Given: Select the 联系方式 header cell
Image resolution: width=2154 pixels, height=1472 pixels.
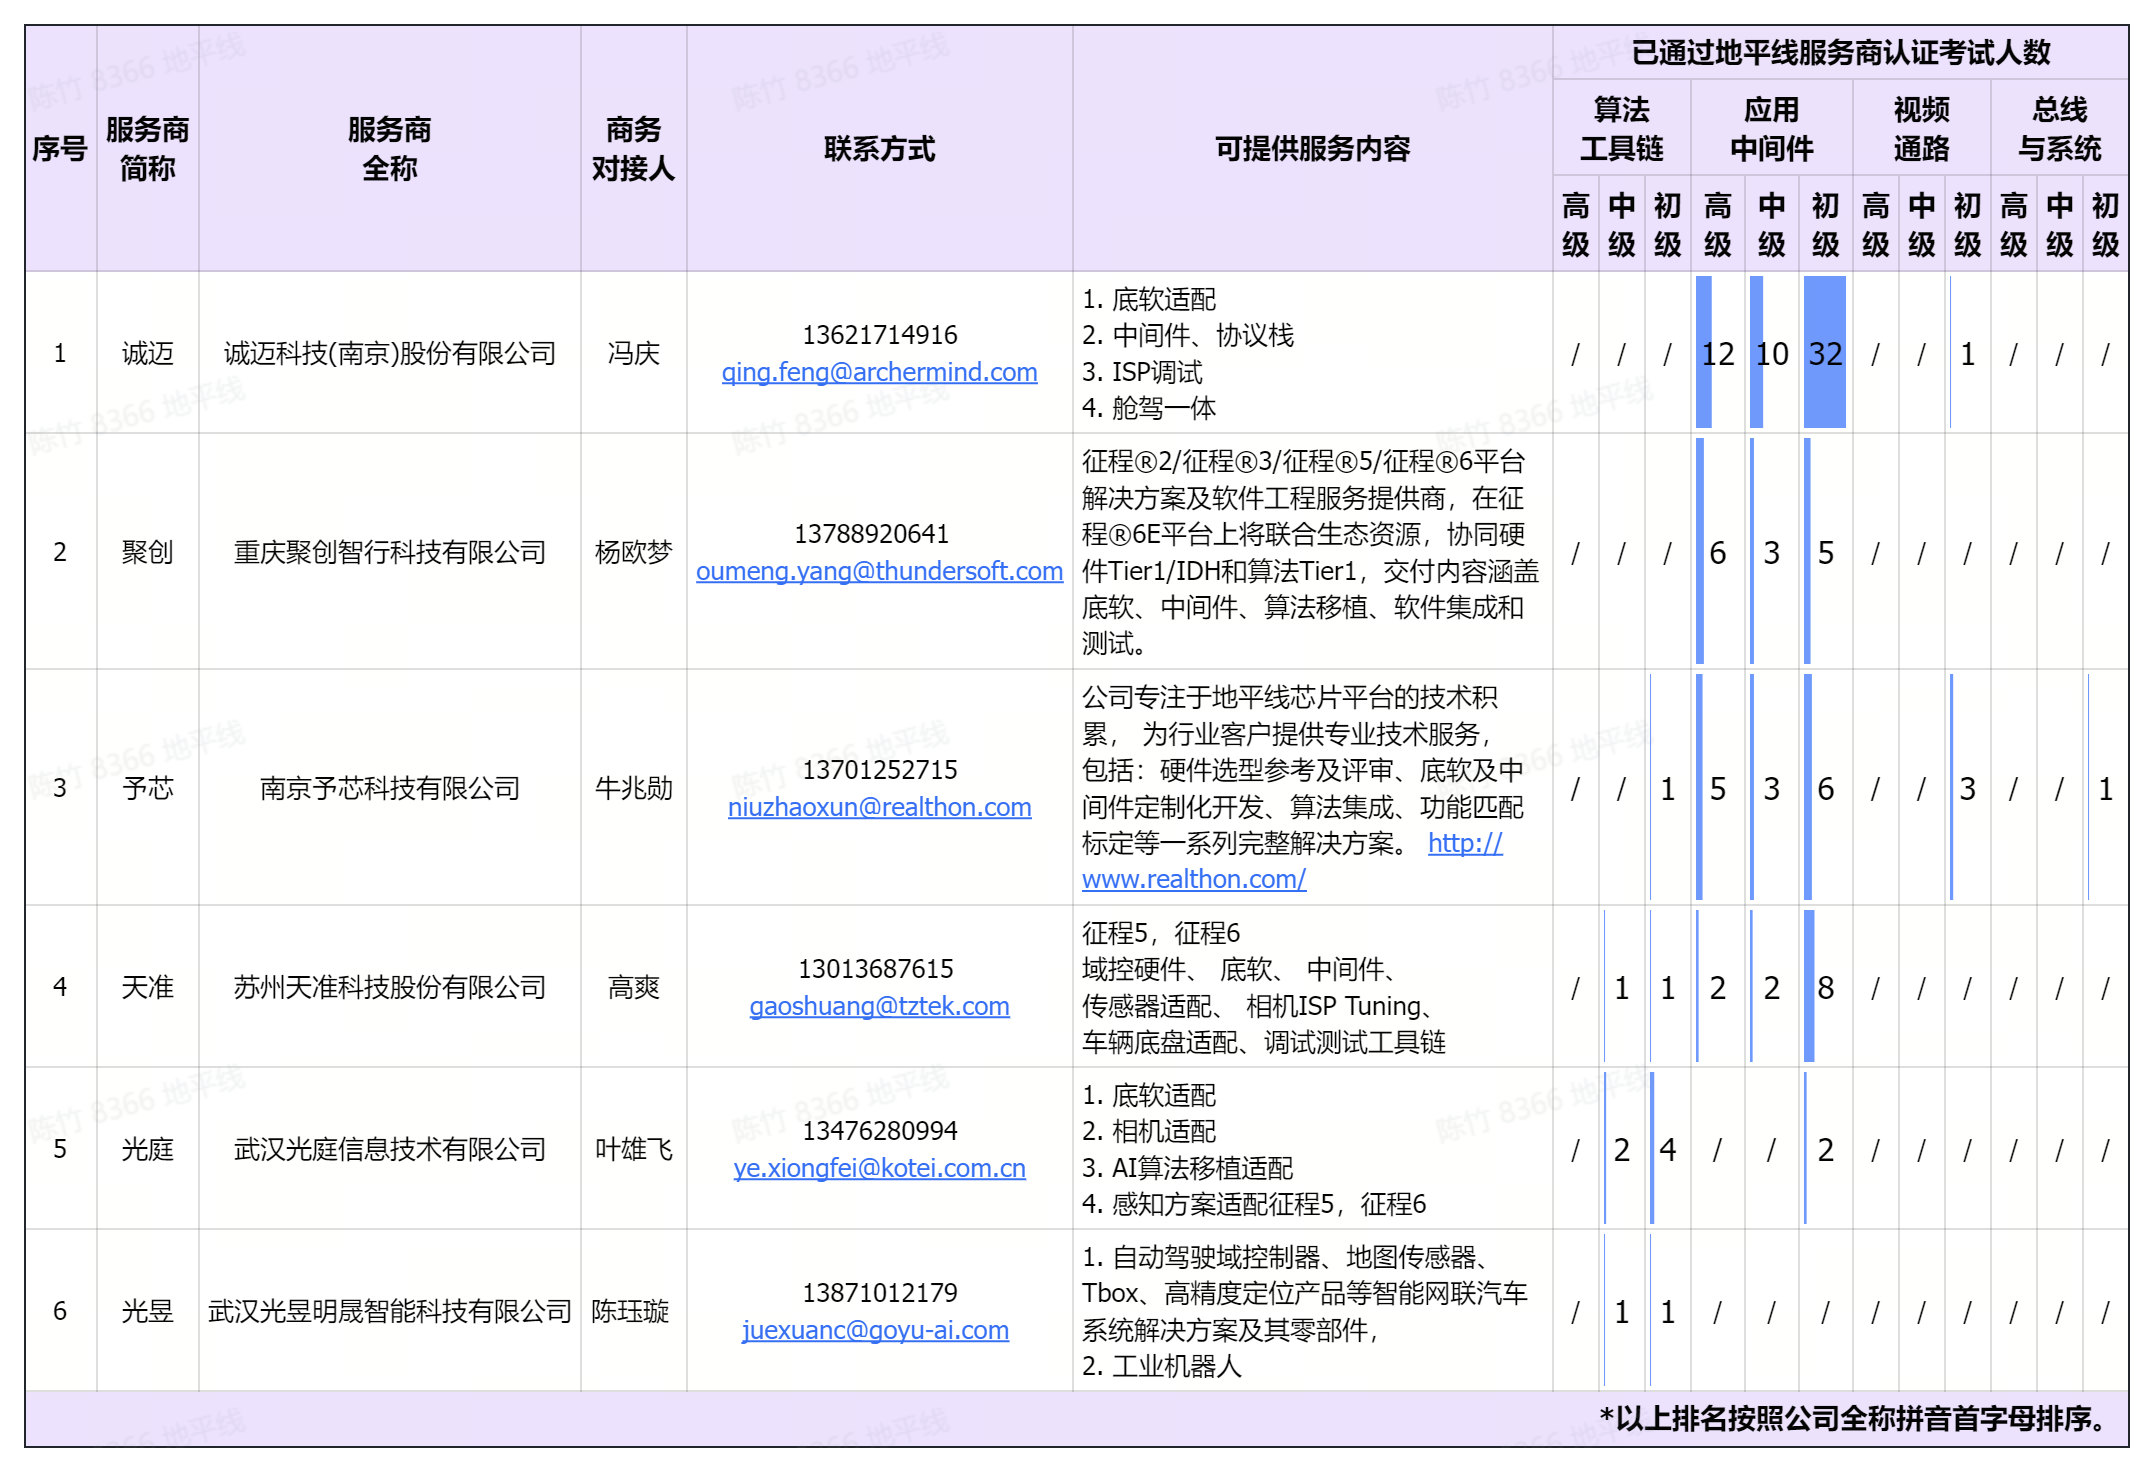Looking at the screenshot, I should click(x=879, y=149).
